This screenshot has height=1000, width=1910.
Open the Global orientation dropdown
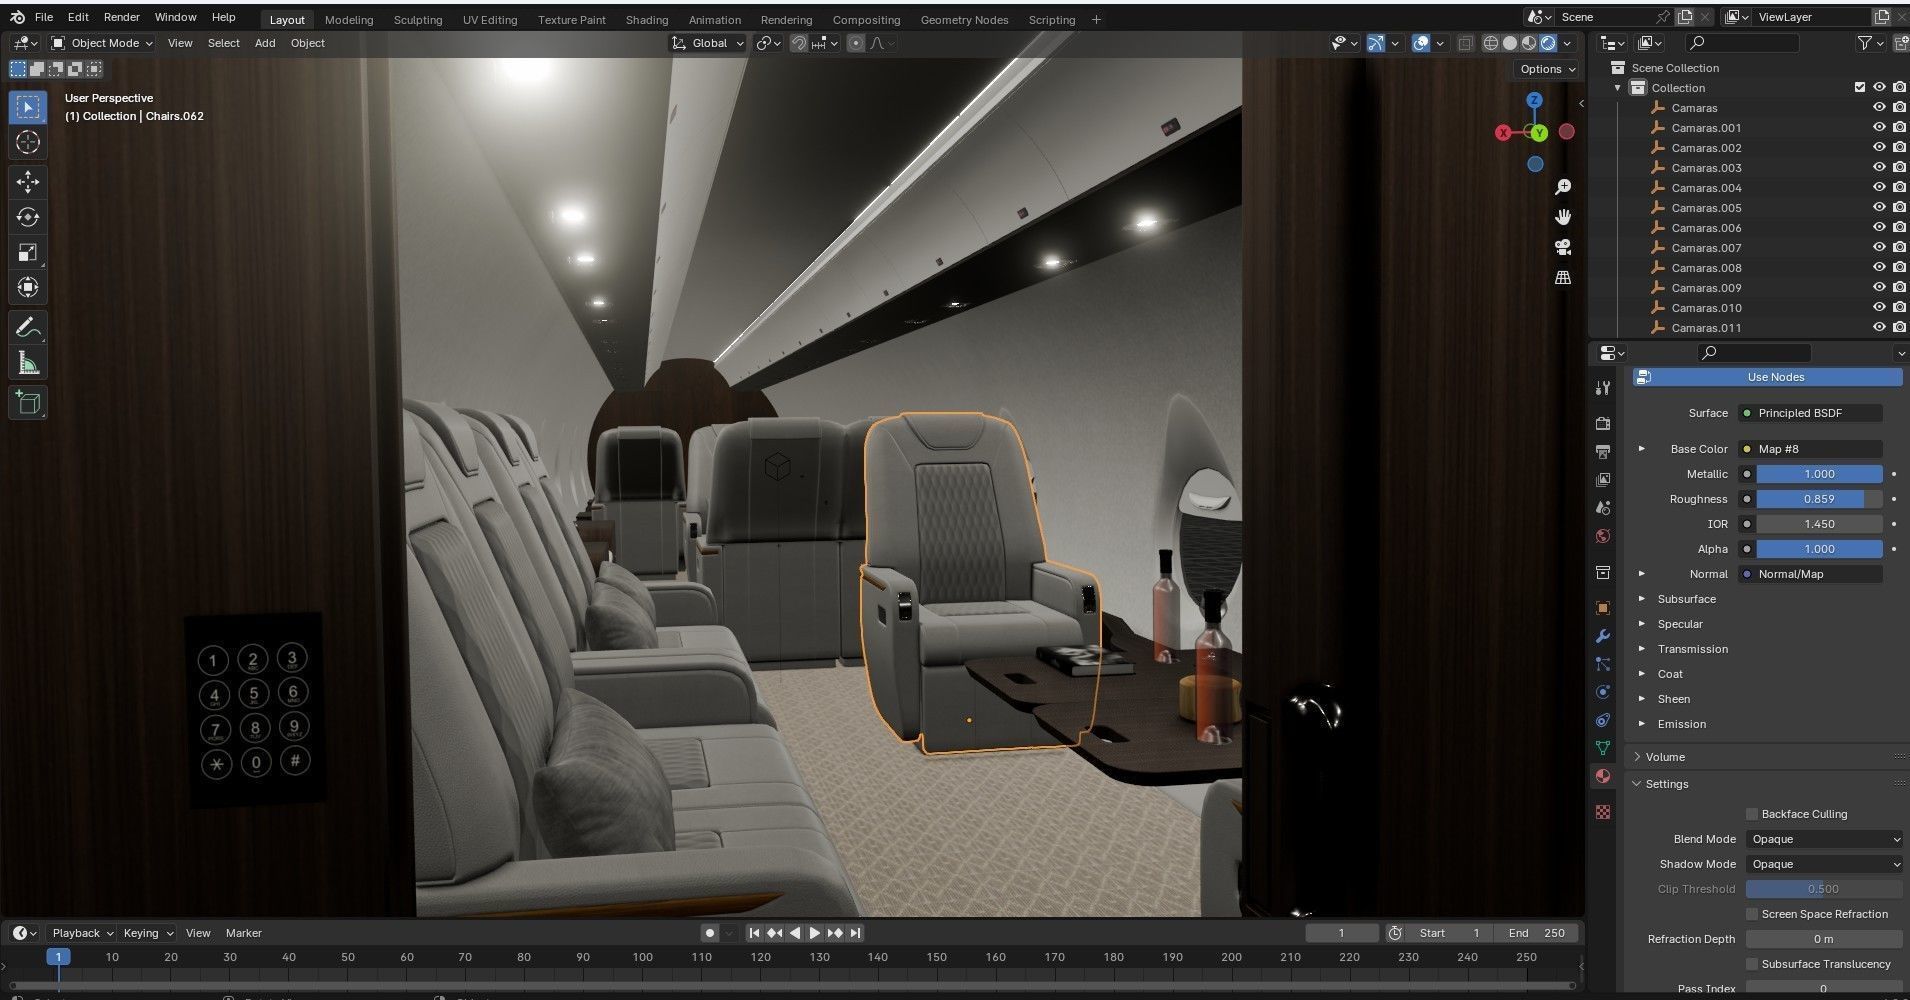point(708,43)
